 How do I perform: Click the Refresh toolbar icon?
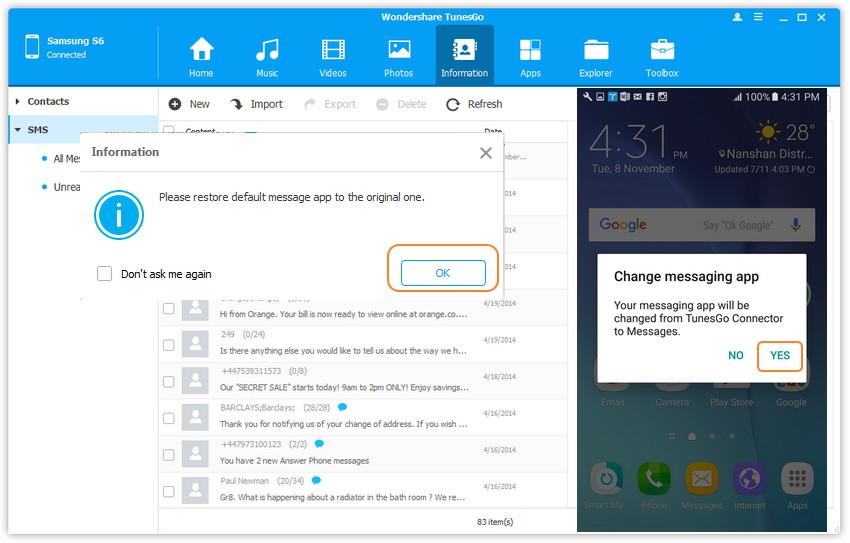453,104
